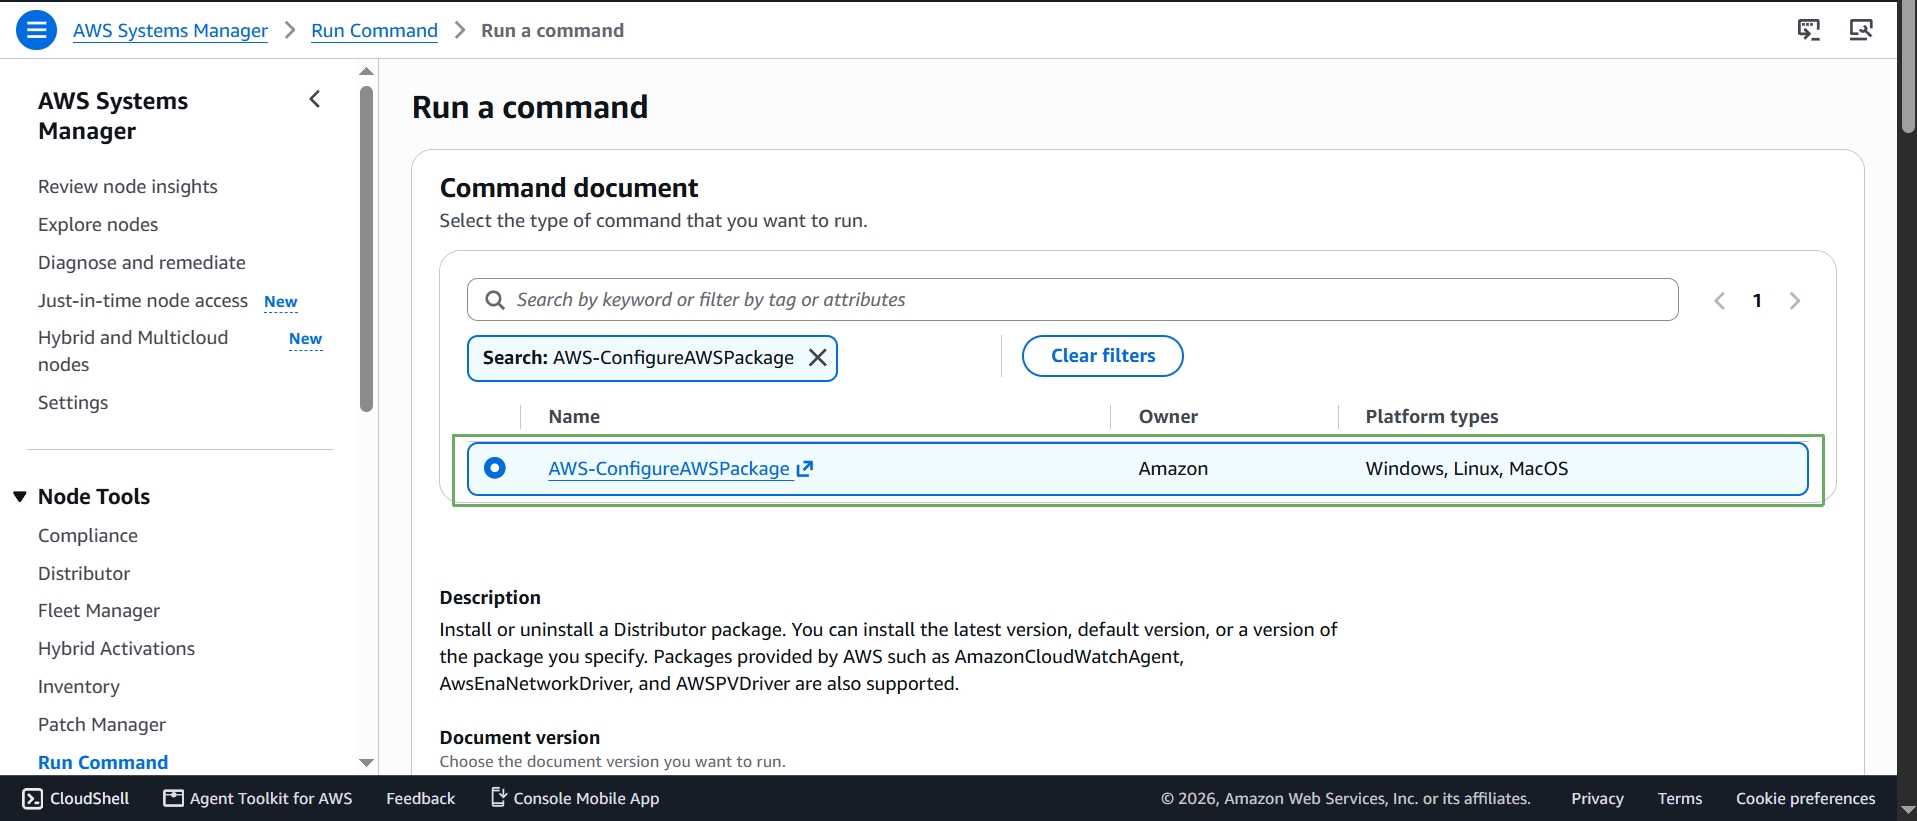The image size is (1917, 821).
Task: Open Inventory under Node Tools
Action: tap(79, 687)
